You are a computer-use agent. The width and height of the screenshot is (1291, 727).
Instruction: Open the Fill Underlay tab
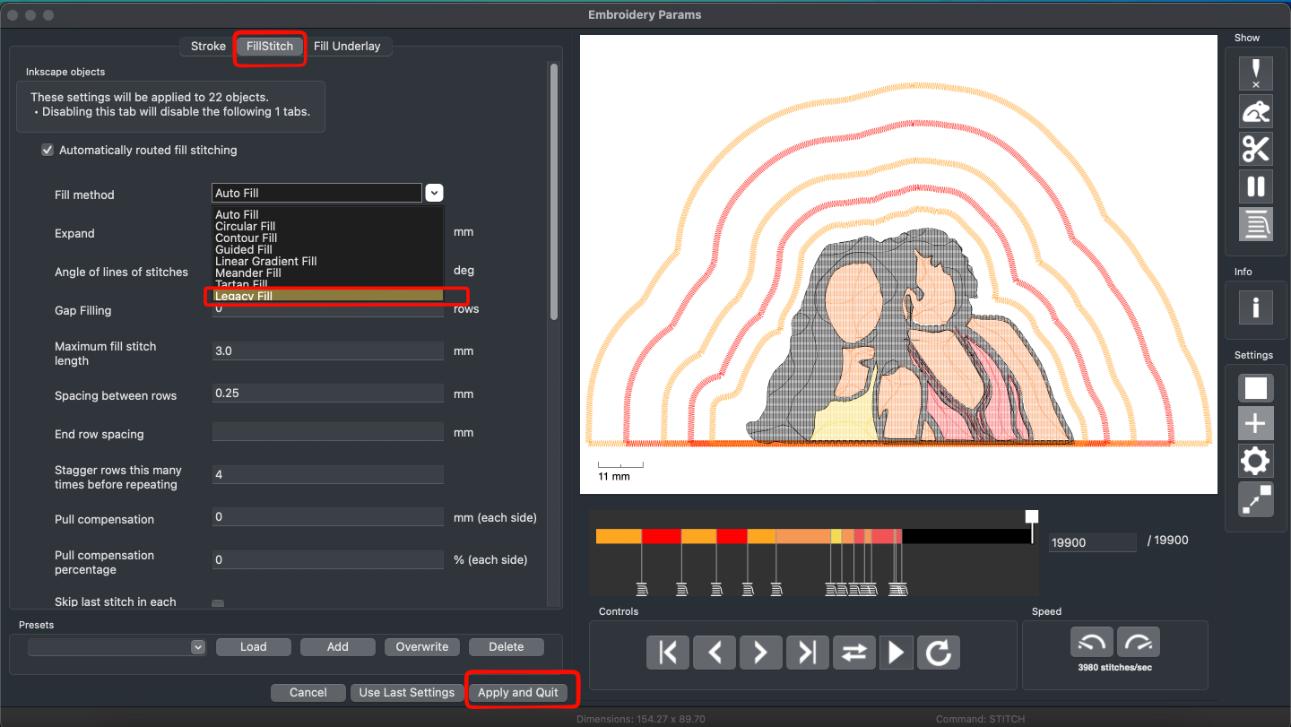click(x=347, y=46)
